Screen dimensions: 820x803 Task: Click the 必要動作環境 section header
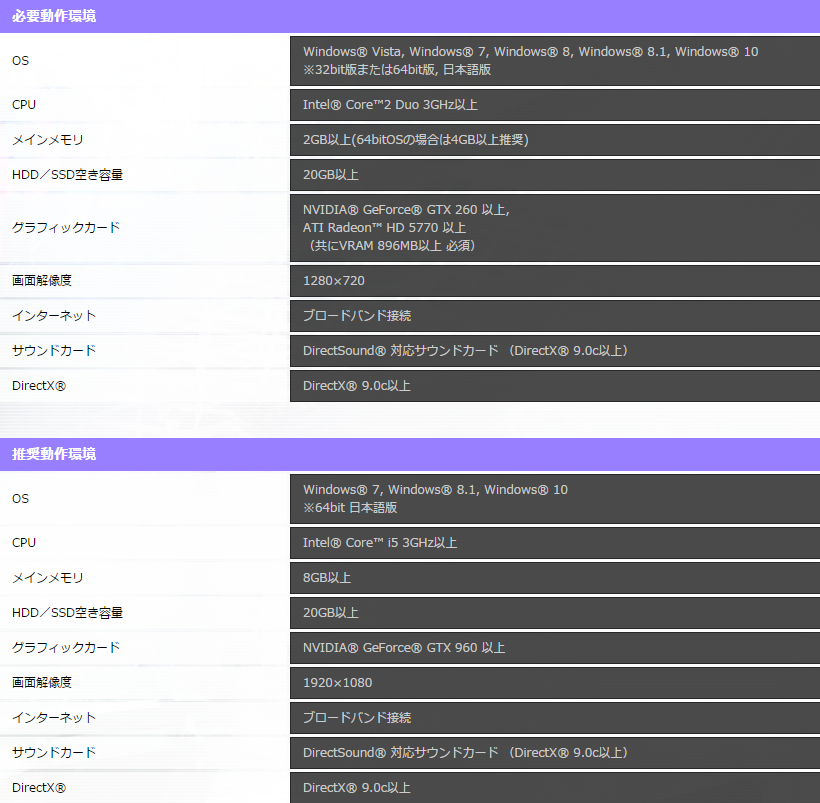(x=410, y=16)
